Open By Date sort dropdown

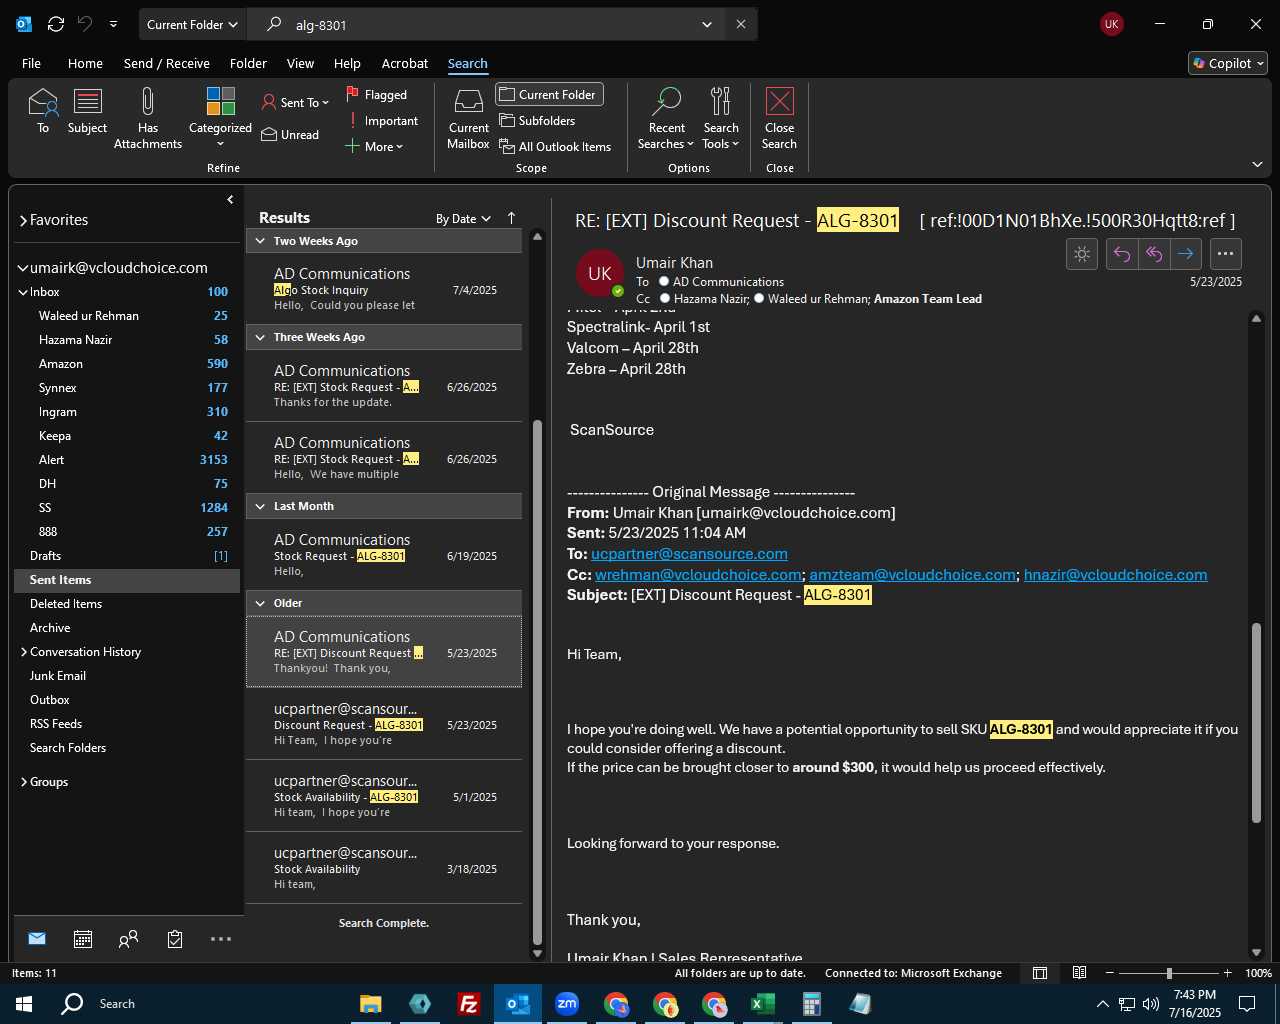[x=463, y=218]
